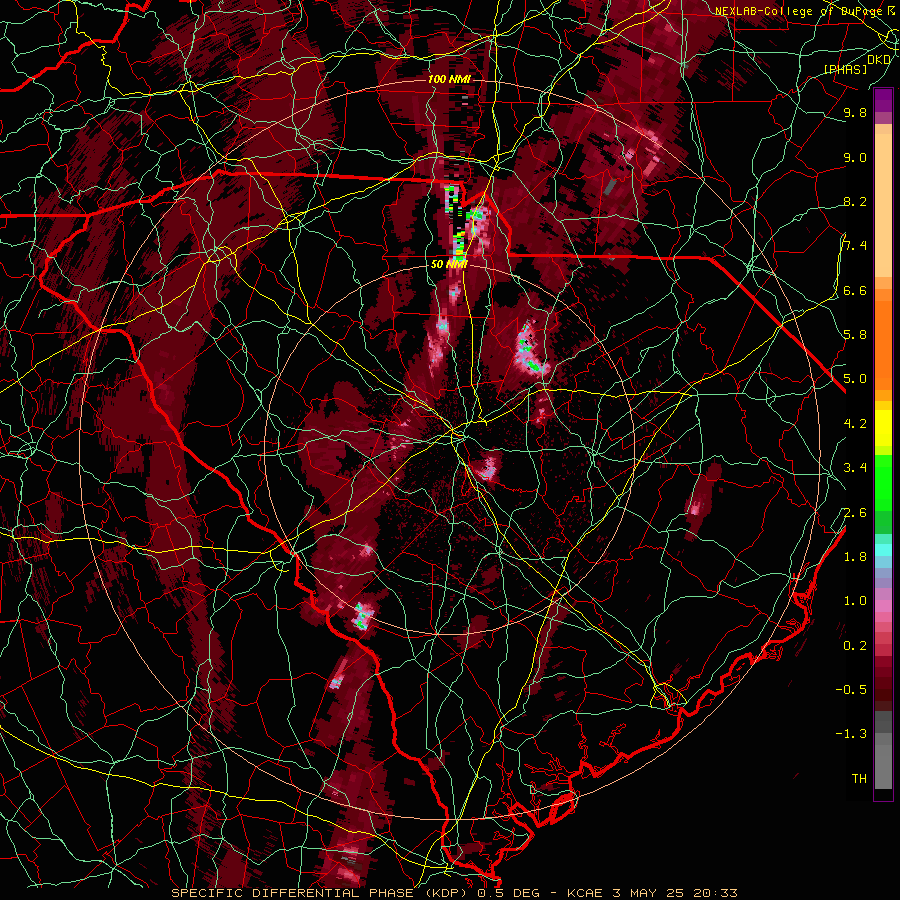
Task: Pick the bright green band near 3.4
Action: [x=883, y=482]
